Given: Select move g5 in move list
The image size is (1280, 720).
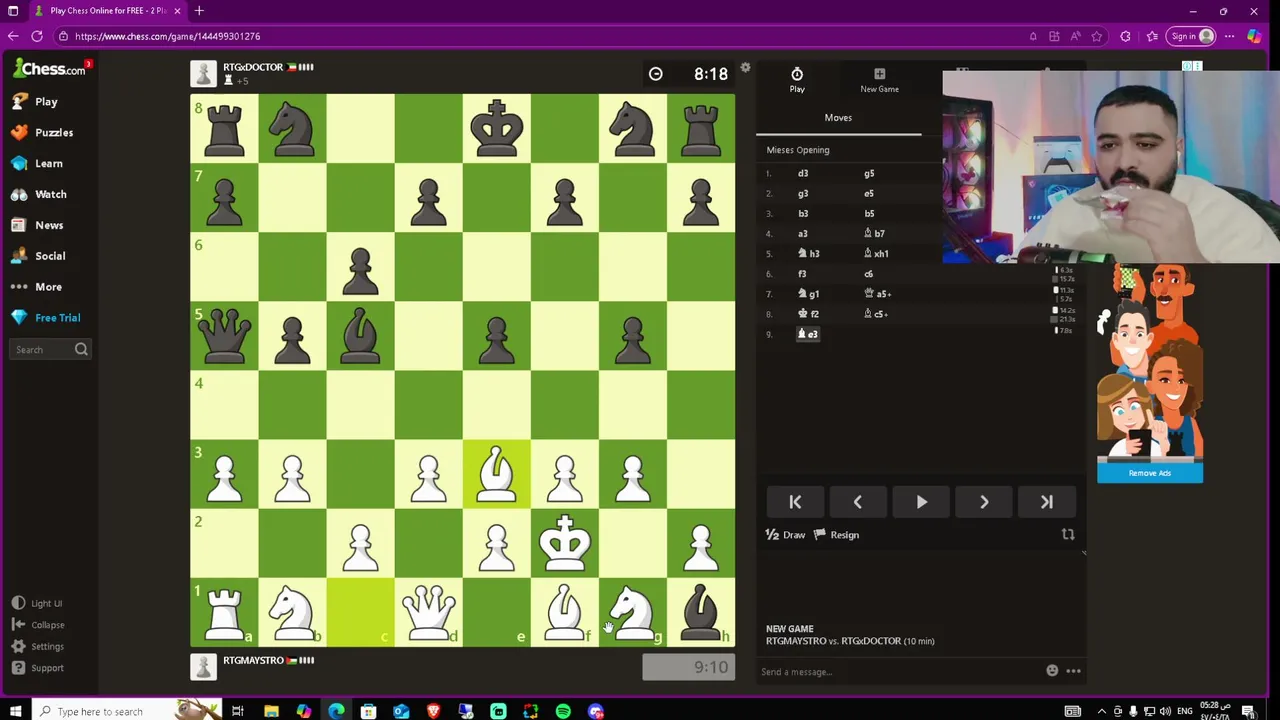Looking at the screenshot, I should pos(869,174).
